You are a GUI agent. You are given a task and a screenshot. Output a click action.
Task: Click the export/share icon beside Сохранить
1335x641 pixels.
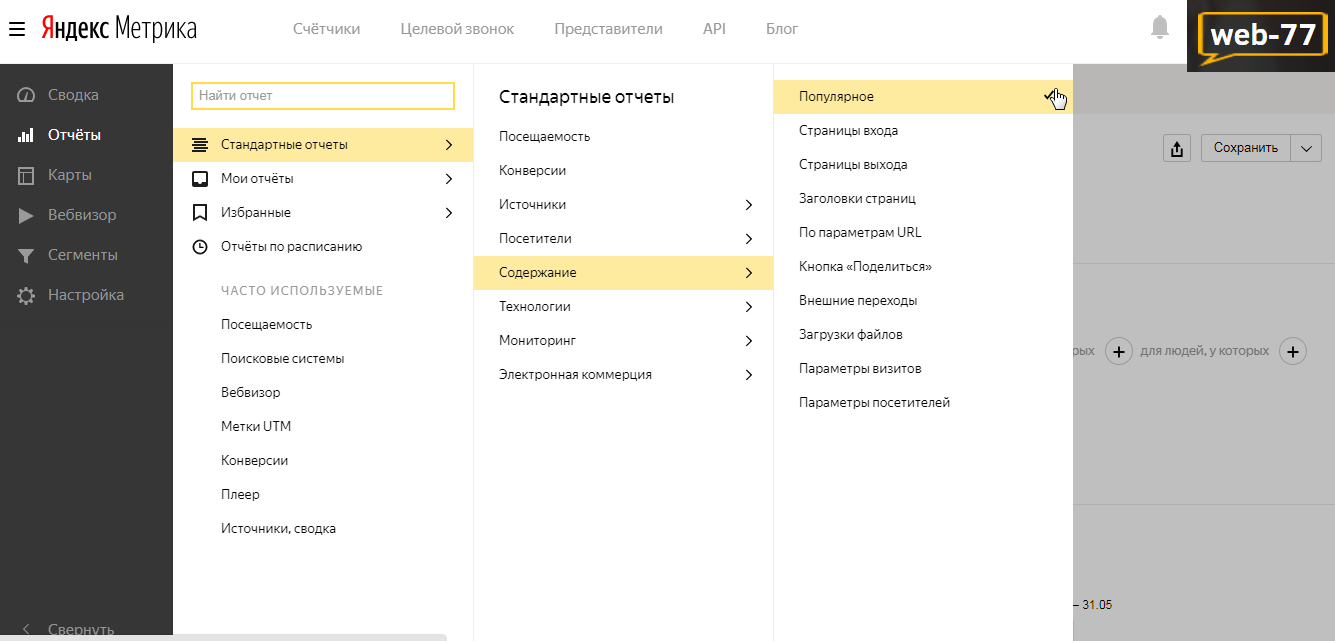[x=1177, y=148]
